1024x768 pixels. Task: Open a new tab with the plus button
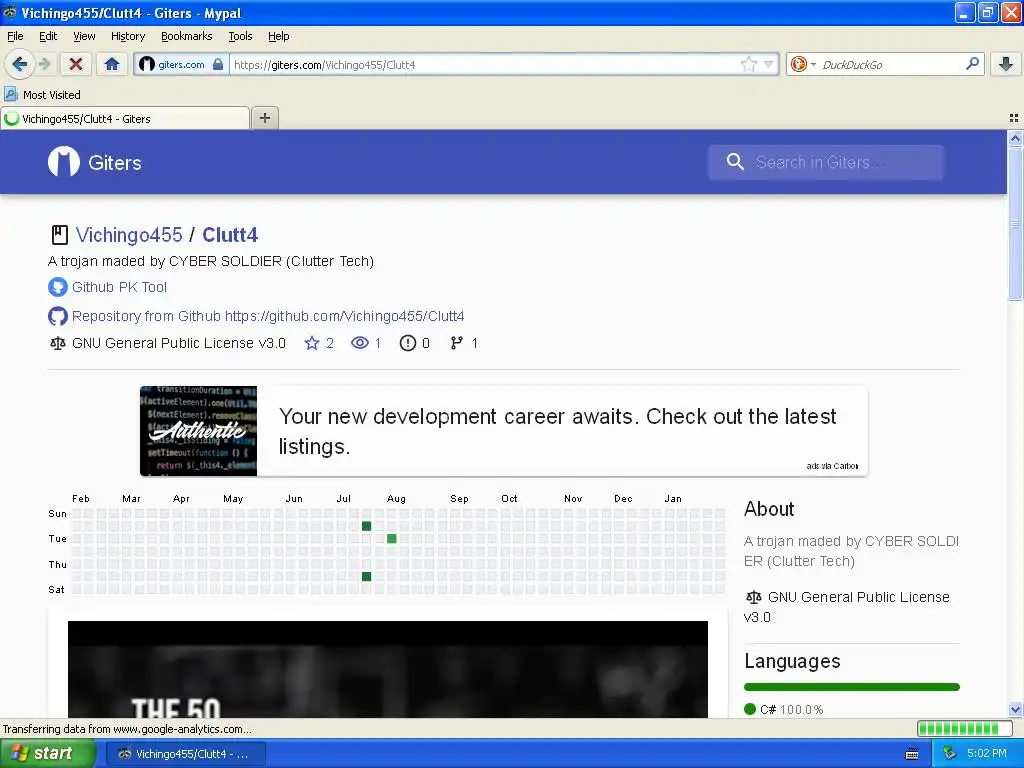tap(264, 118)
